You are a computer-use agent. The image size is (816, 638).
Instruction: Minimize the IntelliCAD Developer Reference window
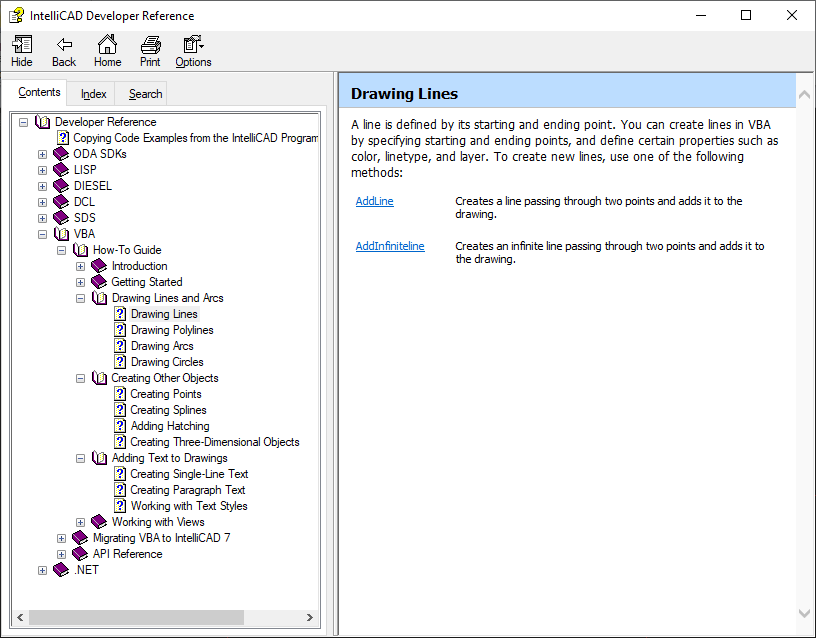701,15
